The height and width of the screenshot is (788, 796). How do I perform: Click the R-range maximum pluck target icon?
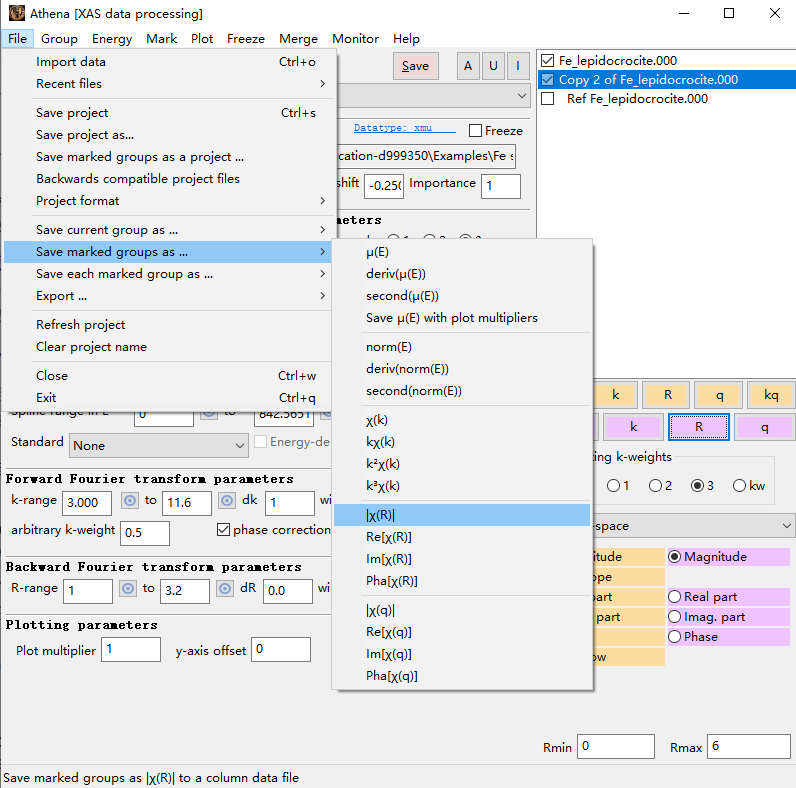[225, 588]
